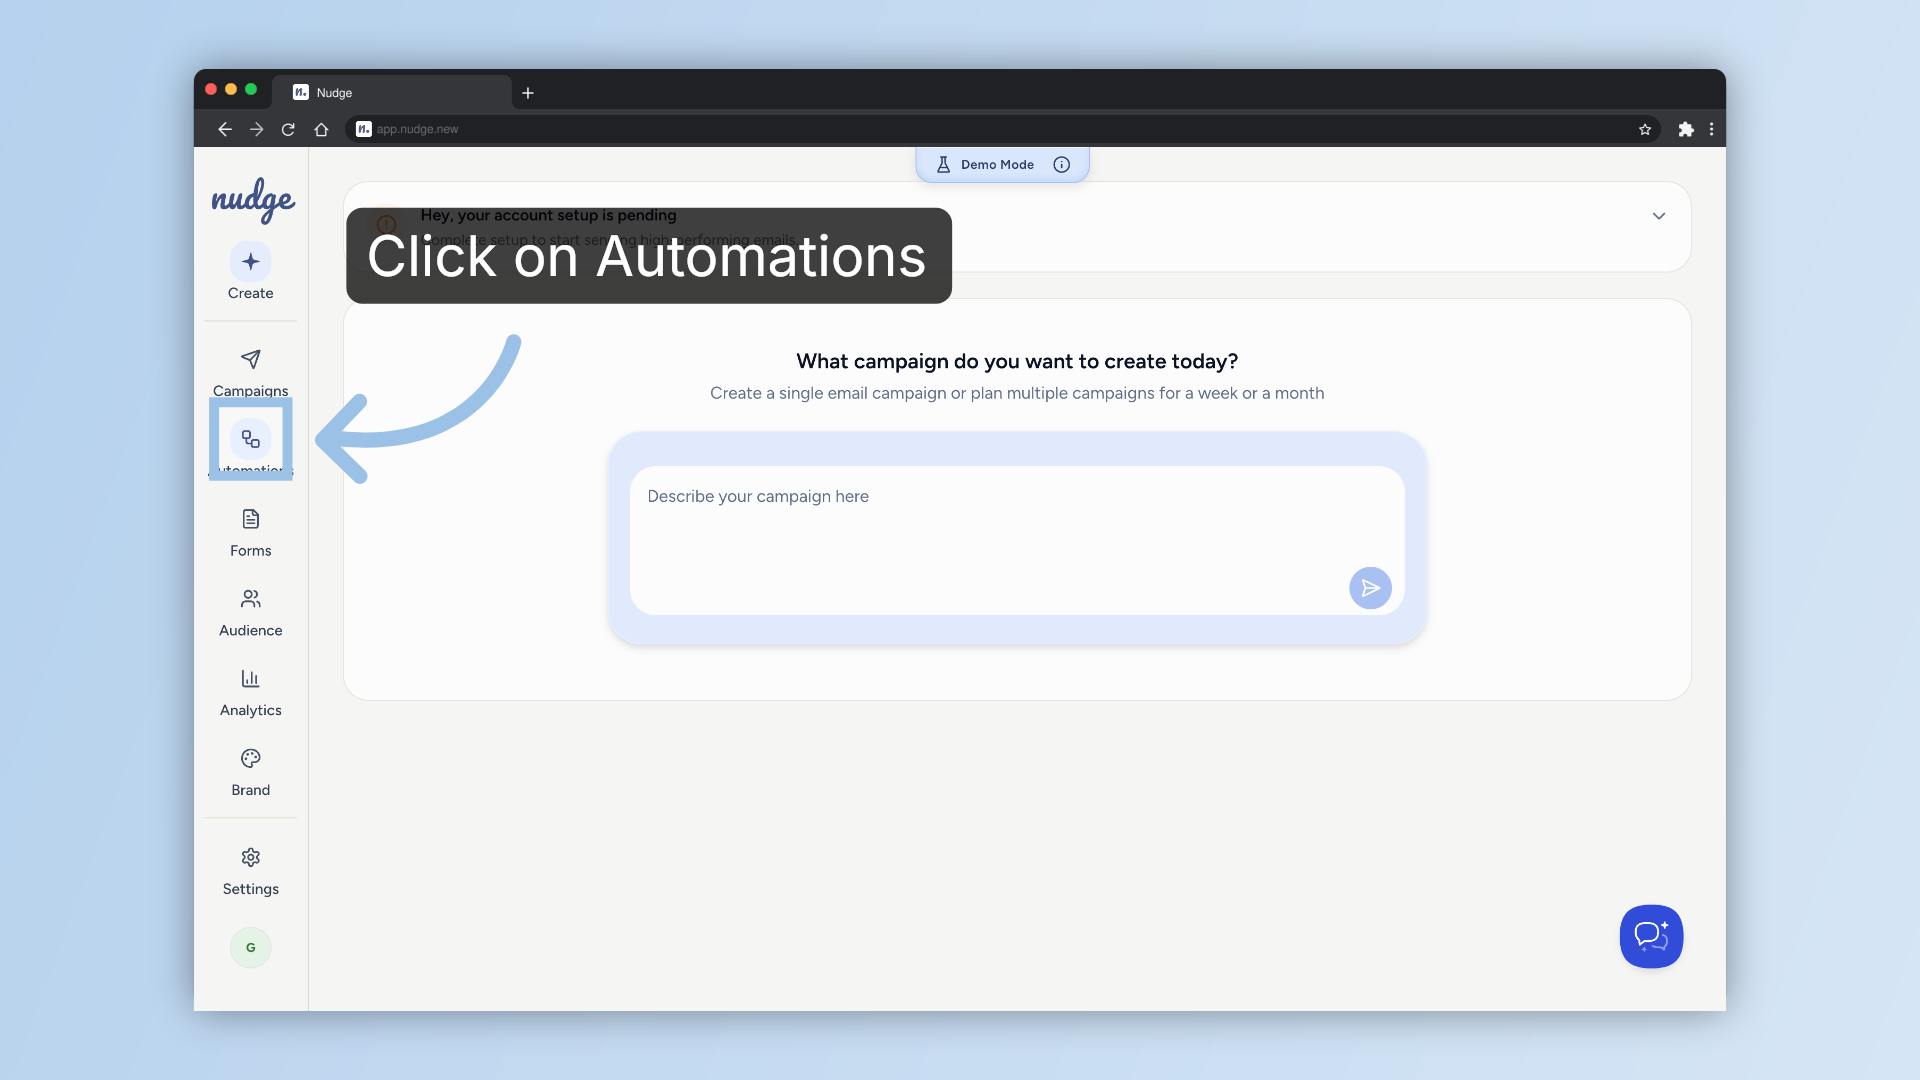Open the Audience people icon
The height and width of the screenshot is (1080, 1920).
click(250, 599)
